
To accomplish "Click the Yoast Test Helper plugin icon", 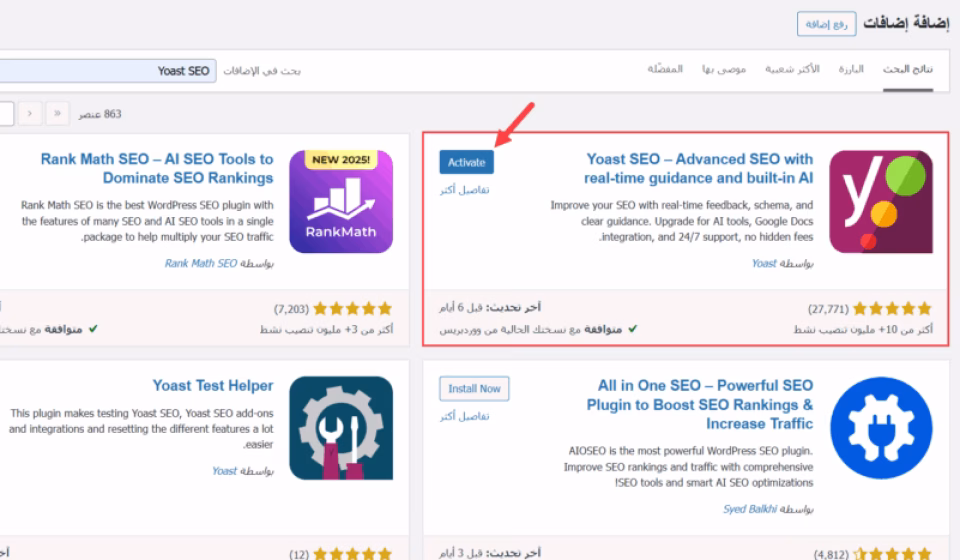I will click(x=340, y=428).
